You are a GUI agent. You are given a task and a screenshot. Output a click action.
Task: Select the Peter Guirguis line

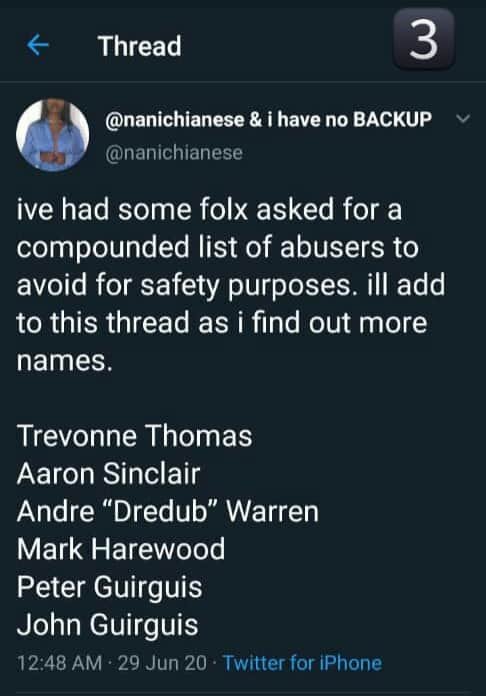110,587
